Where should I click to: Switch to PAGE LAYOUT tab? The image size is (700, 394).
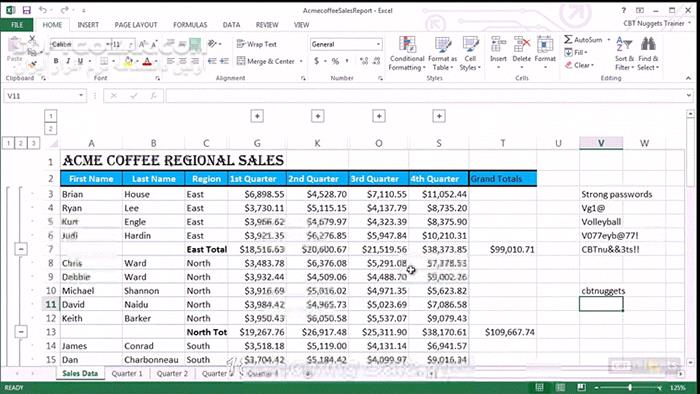point(136,25)
